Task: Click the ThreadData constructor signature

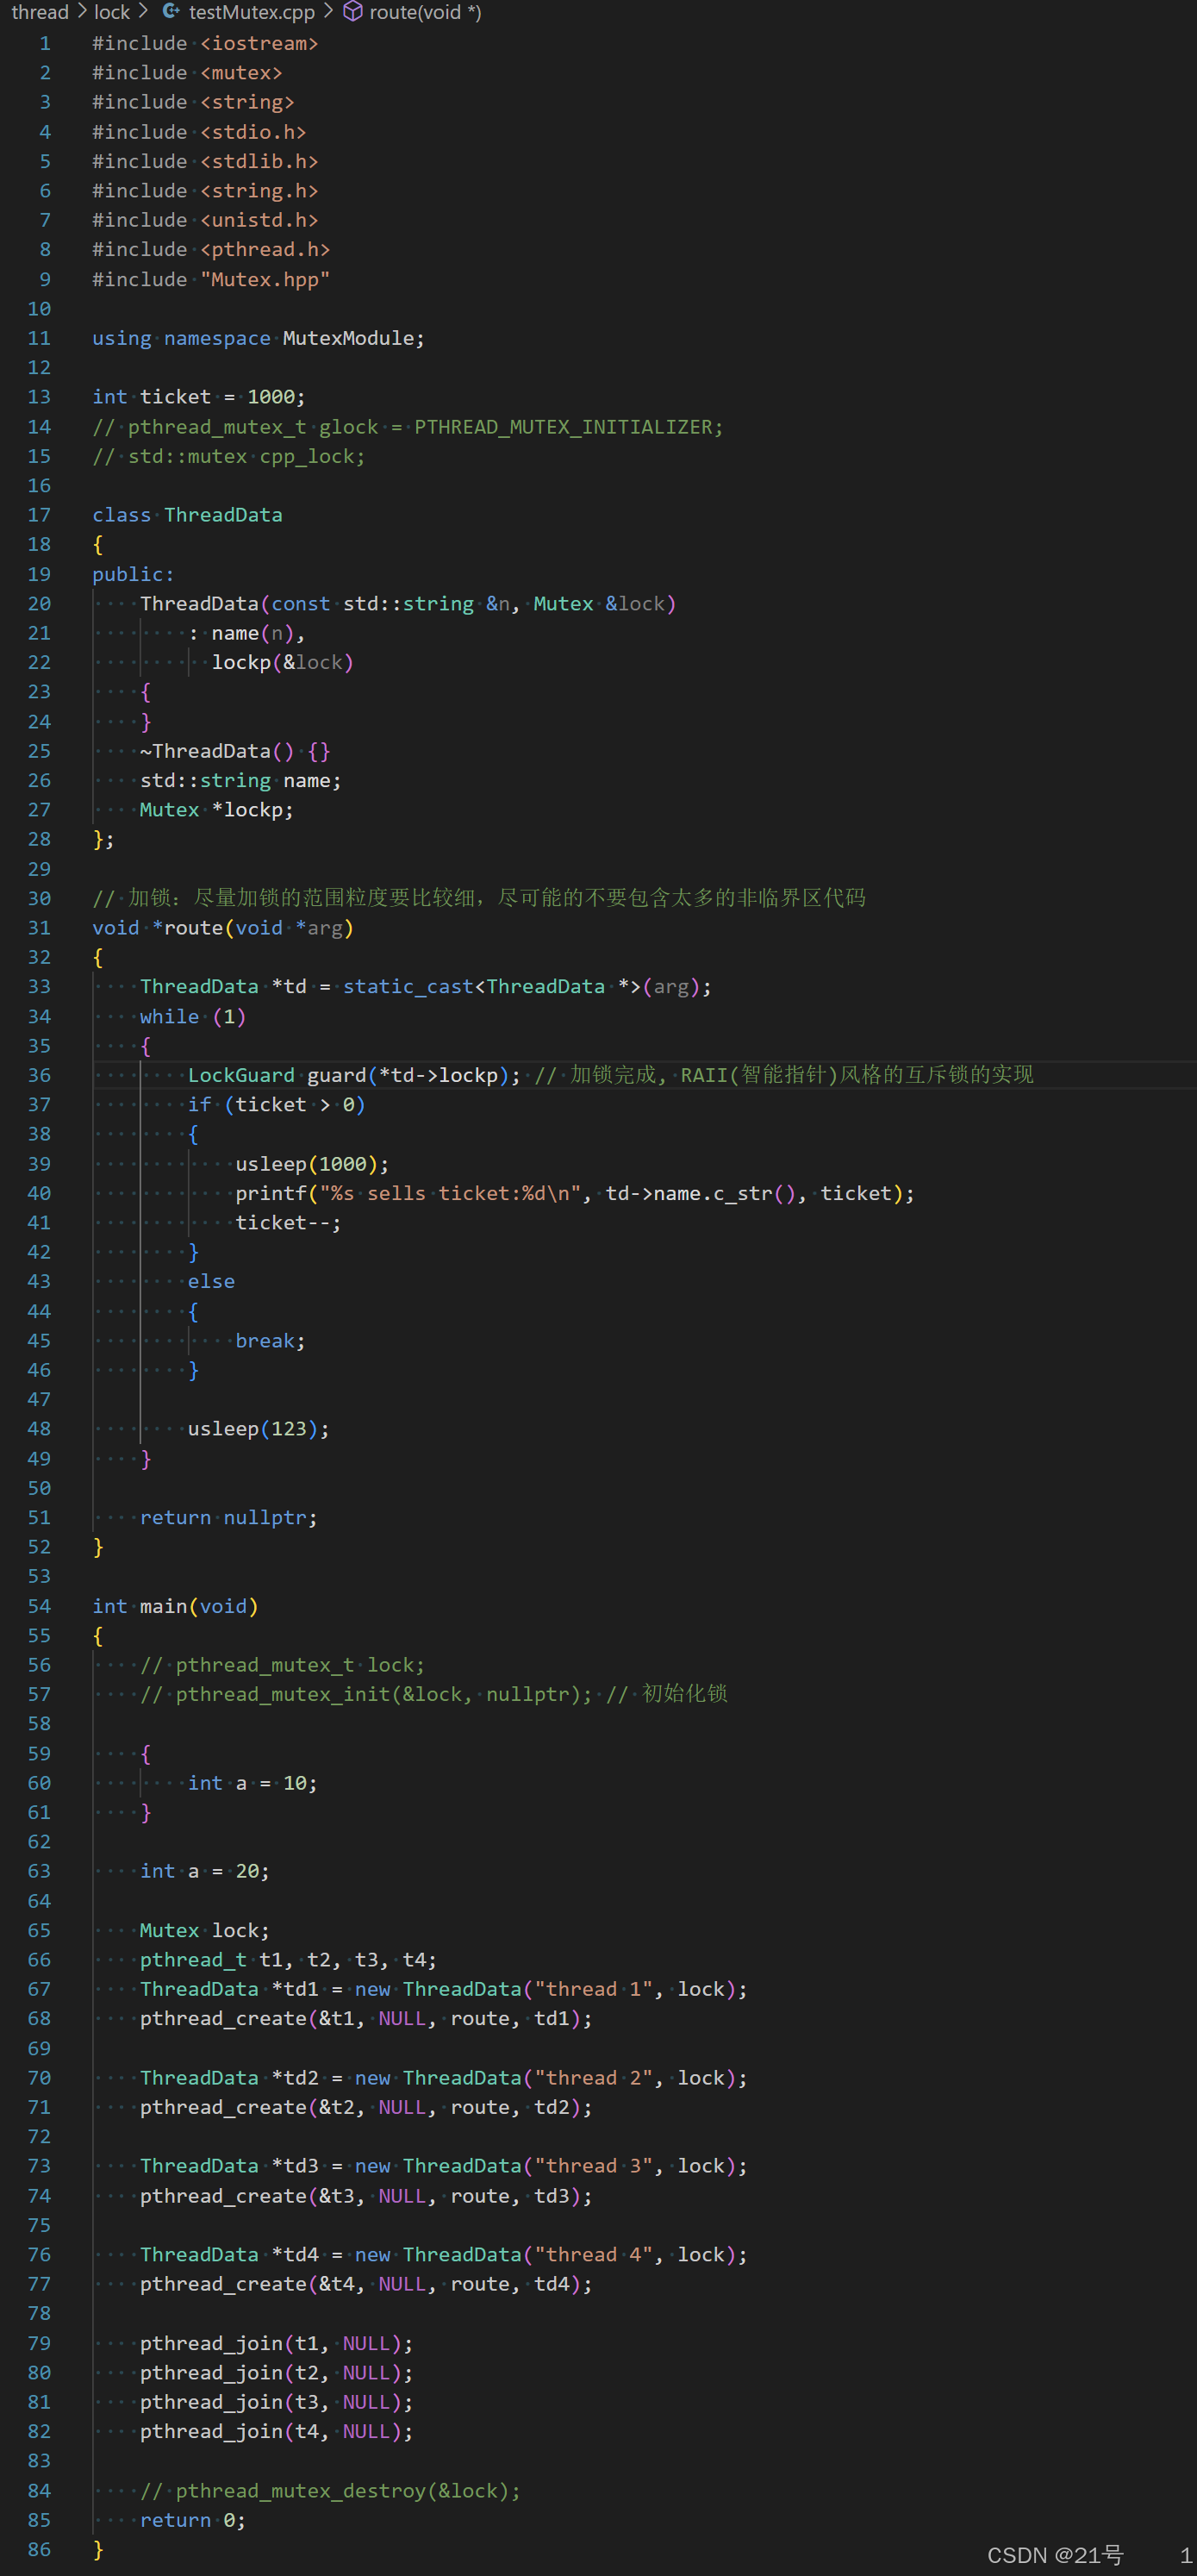Action: click(408, 604)
